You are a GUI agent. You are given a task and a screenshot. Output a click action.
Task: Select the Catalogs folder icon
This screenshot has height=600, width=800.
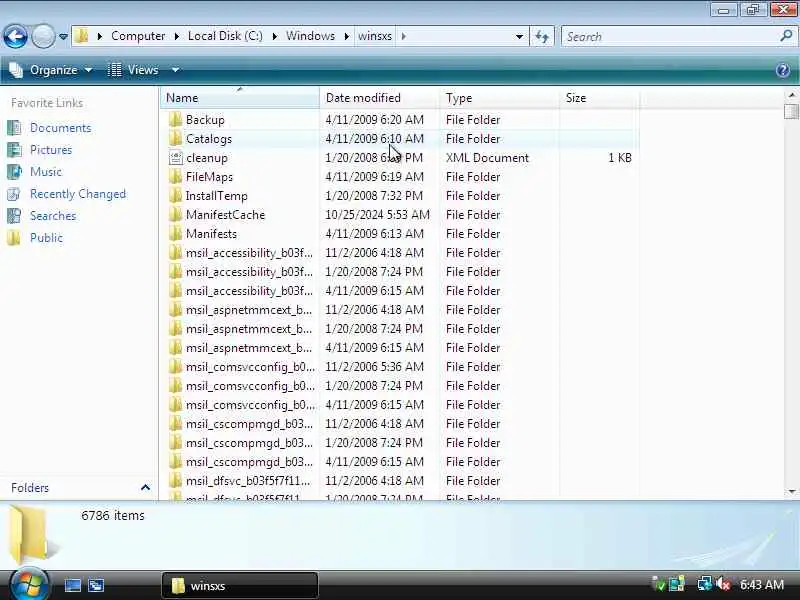click(x=176, y=139)
